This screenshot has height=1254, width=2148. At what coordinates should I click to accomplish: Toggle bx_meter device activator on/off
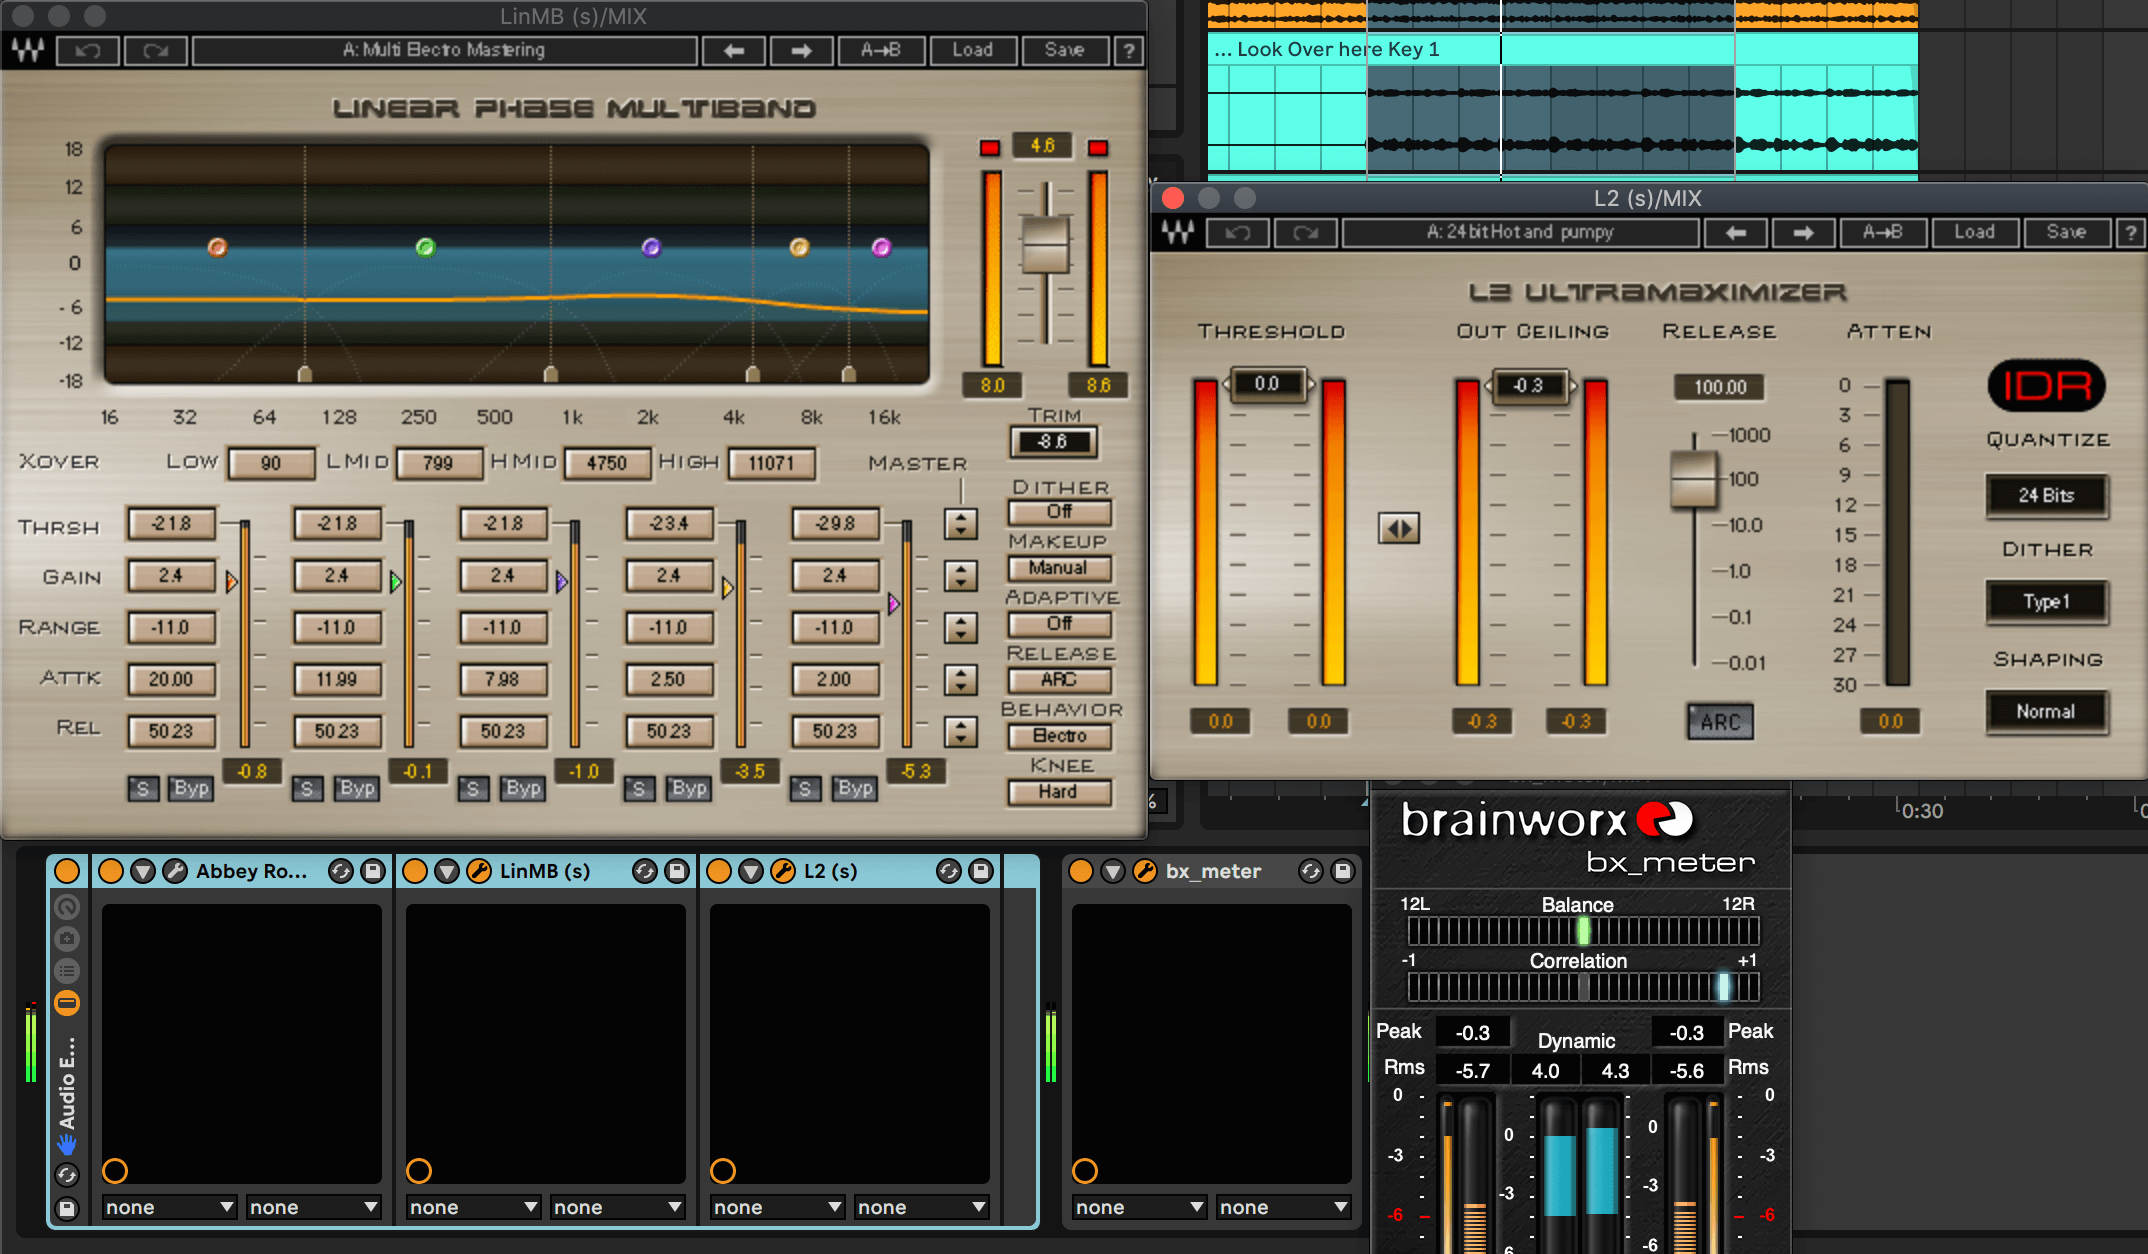1081,871
